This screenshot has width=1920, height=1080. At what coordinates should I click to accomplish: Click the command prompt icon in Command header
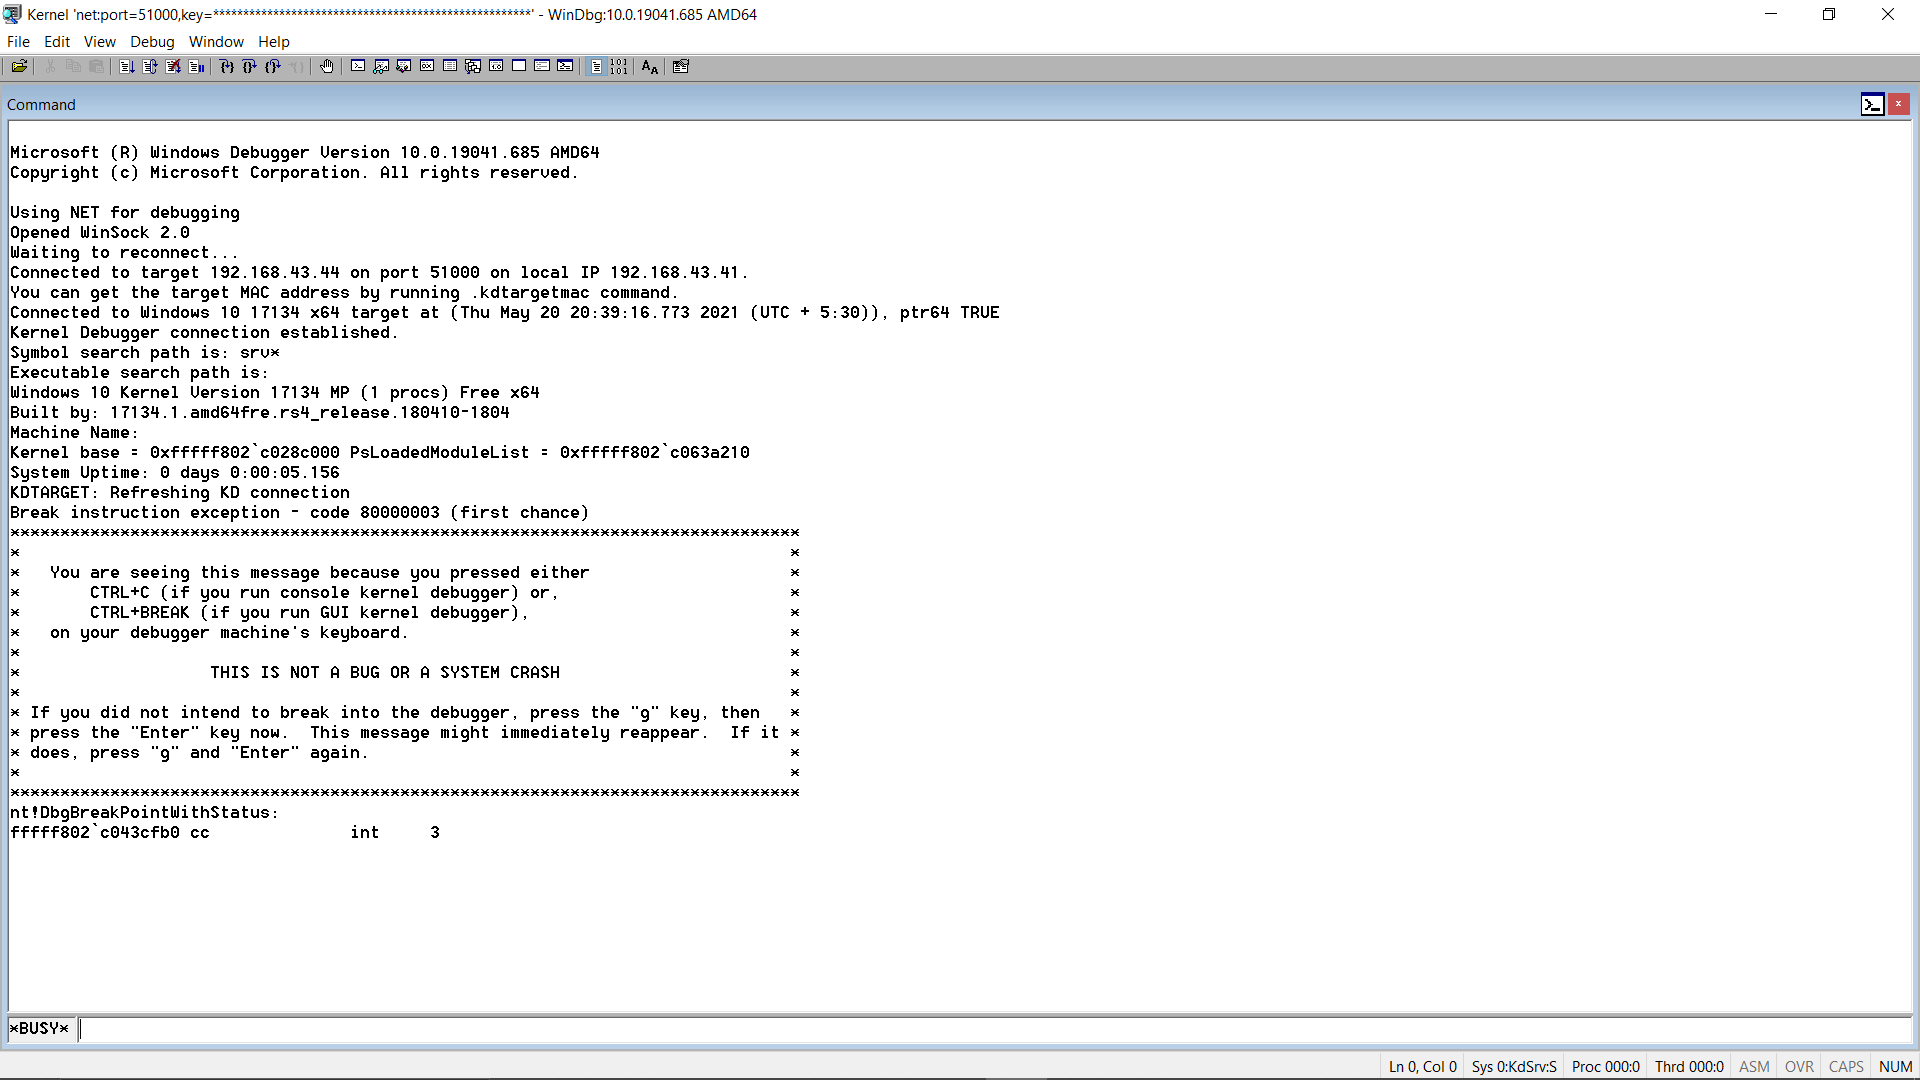1873,104
